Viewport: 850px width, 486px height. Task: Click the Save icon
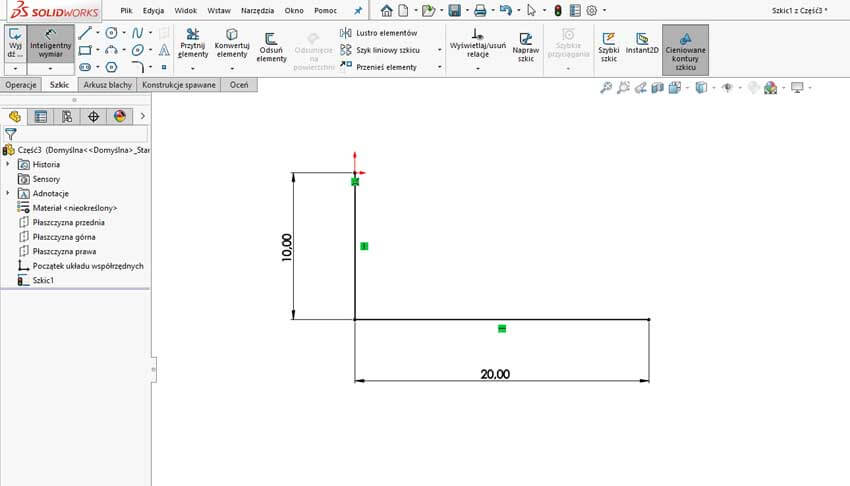coord(454,10)
